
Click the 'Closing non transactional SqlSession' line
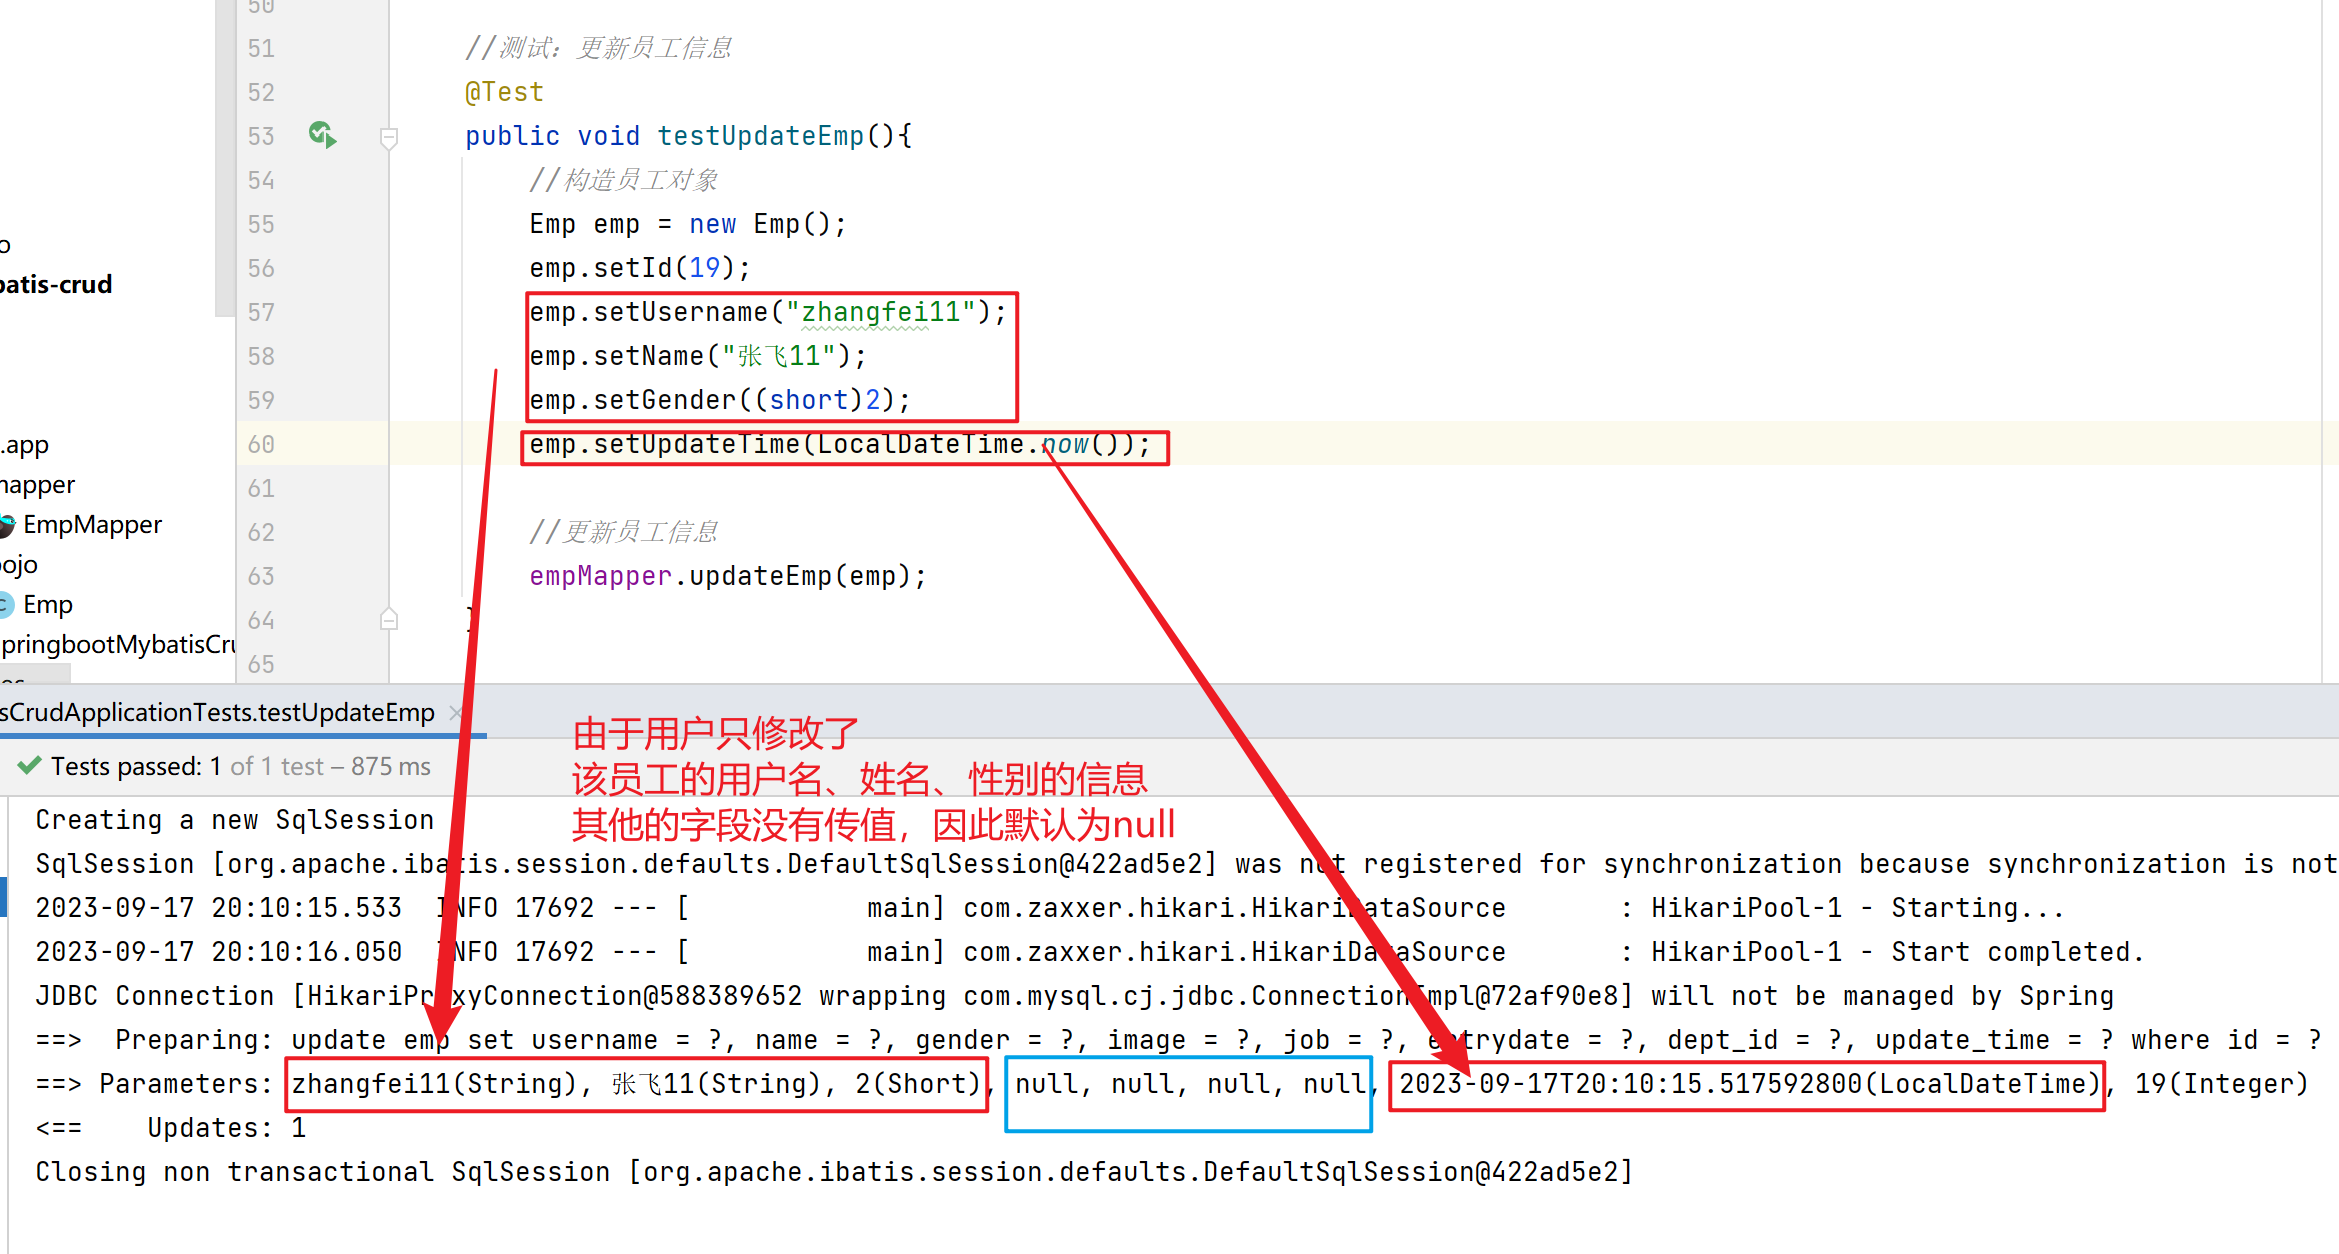pyautogui.click(x=834, y=1172)
